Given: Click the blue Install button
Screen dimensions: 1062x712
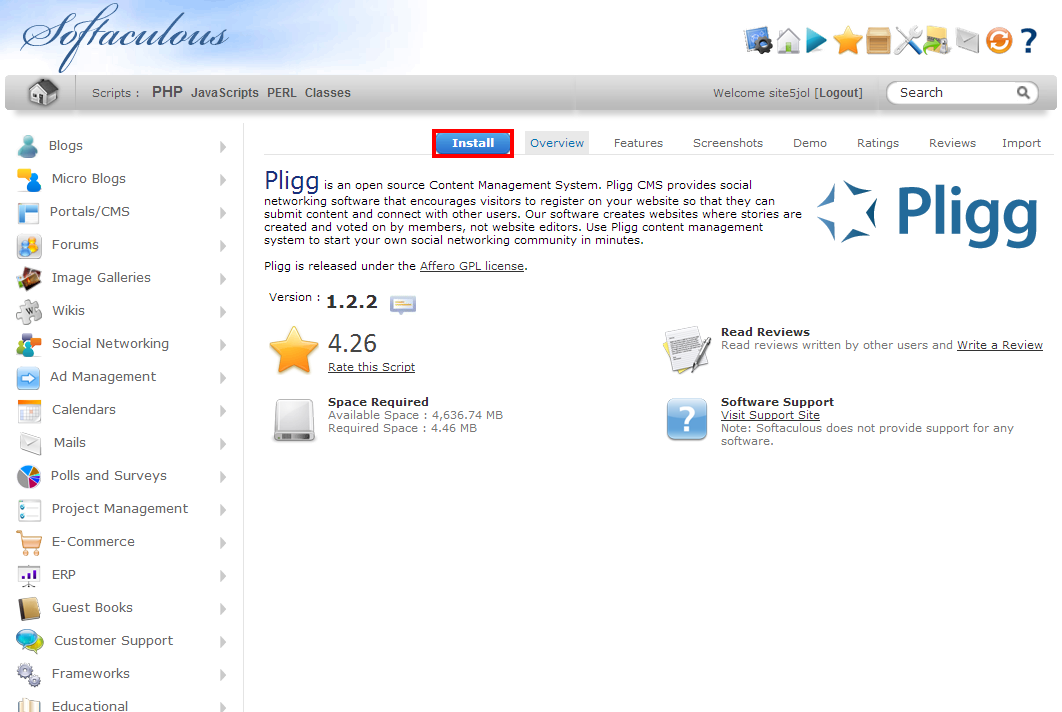Looking at the screenshot, I should (x=473, y=143).
